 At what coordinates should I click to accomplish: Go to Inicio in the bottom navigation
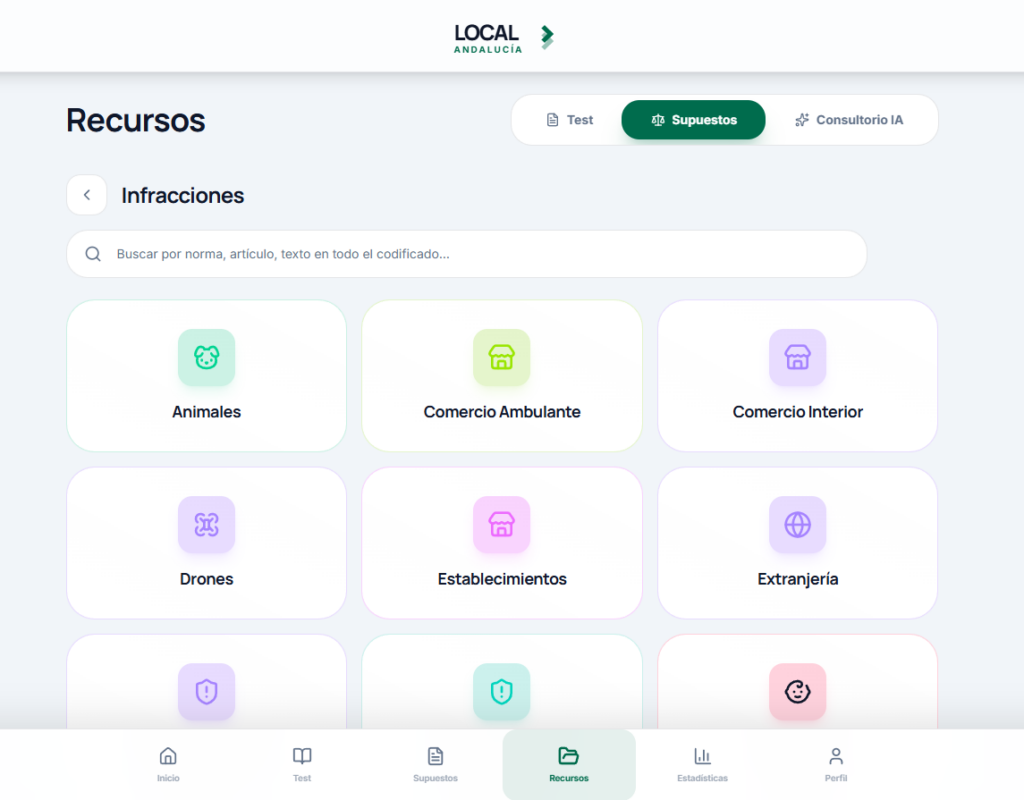pyautogui.click(x=168, y=764)
